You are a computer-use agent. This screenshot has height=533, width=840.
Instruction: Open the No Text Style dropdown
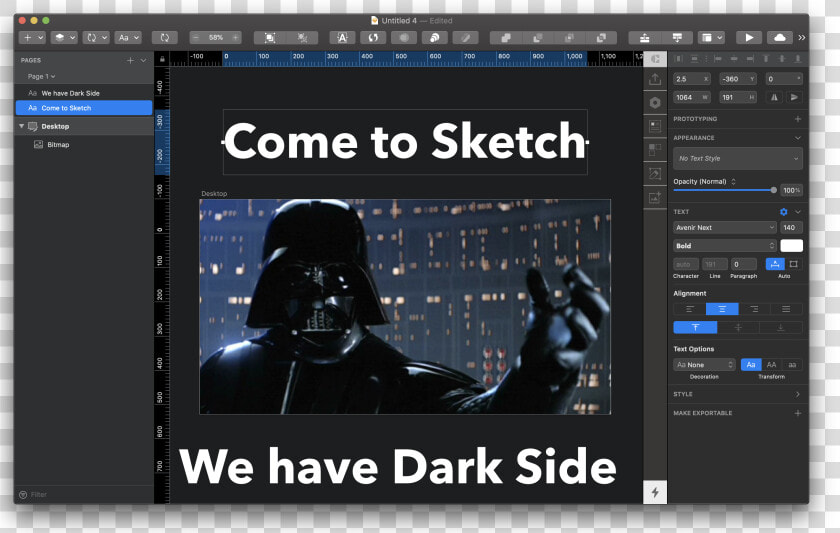[738, 159]
